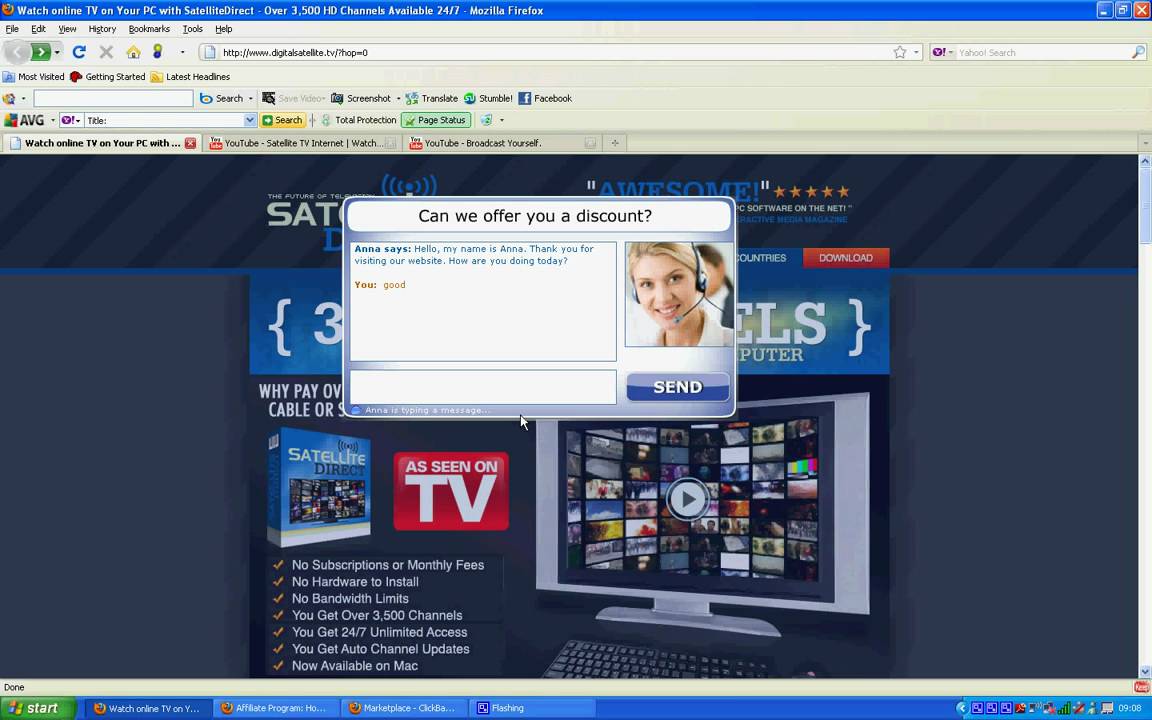Open the AVG Title combo box dropdown
This screenshot has height=720, width=1152.
coord(250,120)
